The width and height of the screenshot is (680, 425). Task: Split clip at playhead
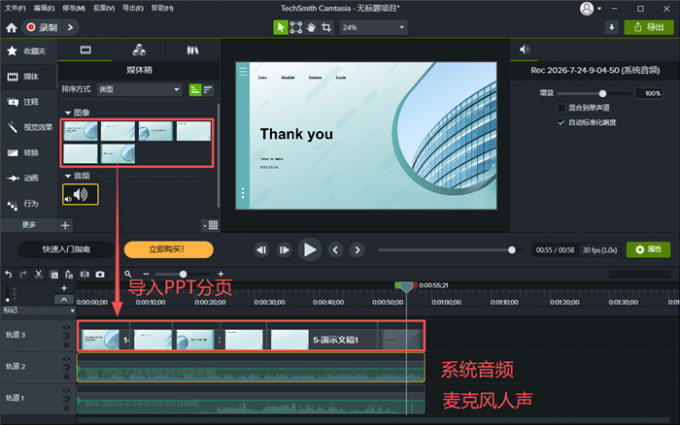coord(84,274)
